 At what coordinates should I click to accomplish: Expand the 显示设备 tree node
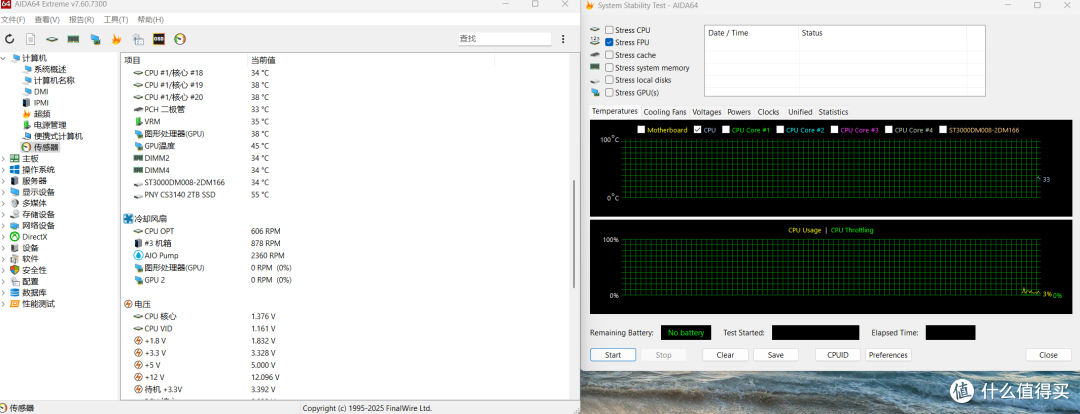[3, 192]
